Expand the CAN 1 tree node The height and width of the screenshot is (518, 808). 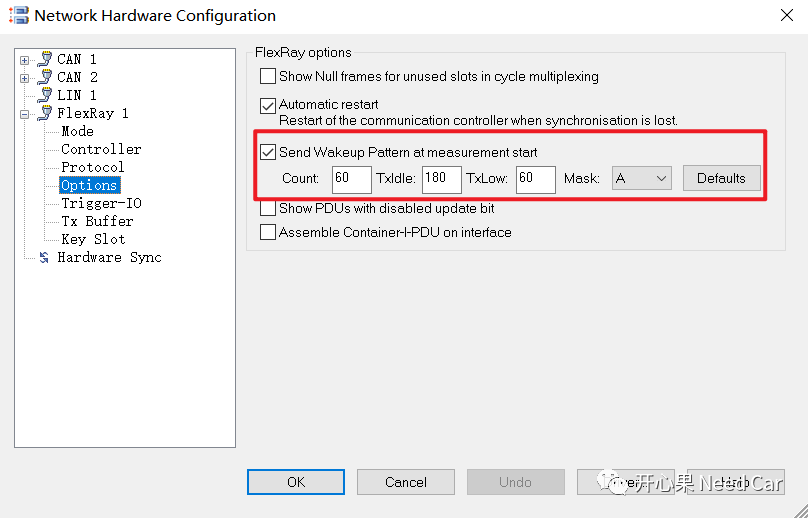pos(25,60)
